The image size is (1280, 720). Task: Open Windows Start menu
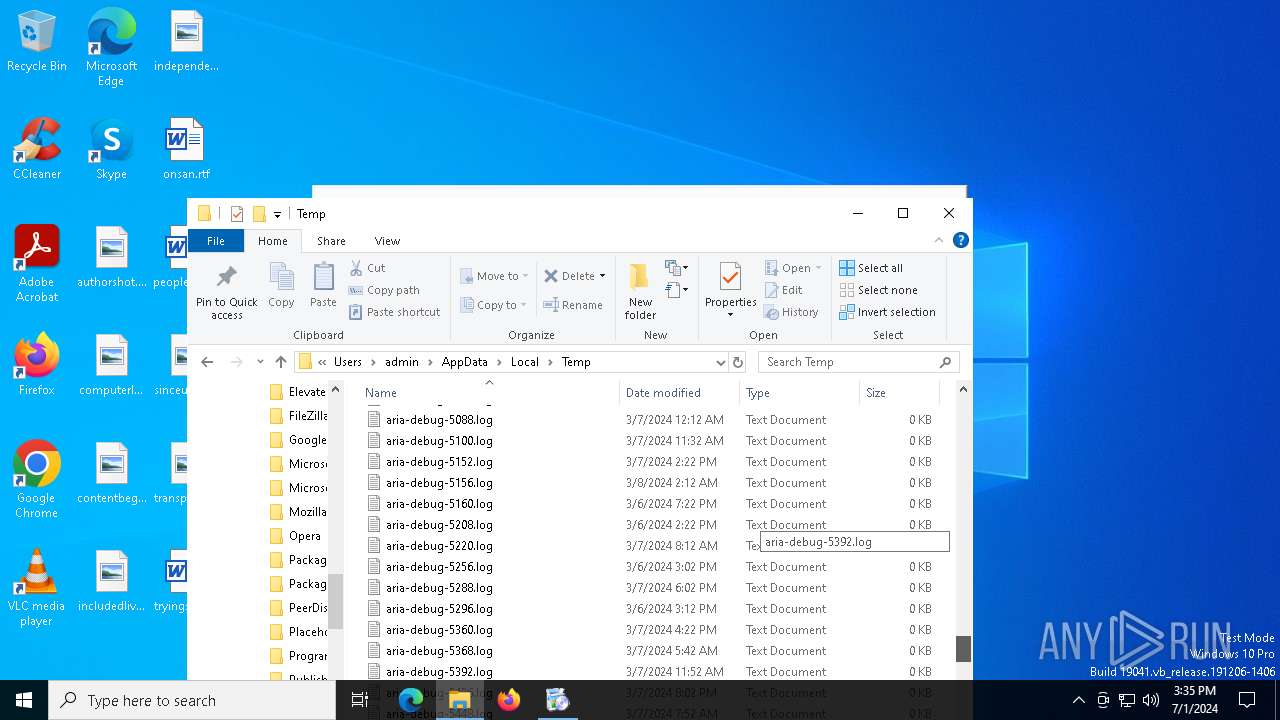(x=24, y=700)
